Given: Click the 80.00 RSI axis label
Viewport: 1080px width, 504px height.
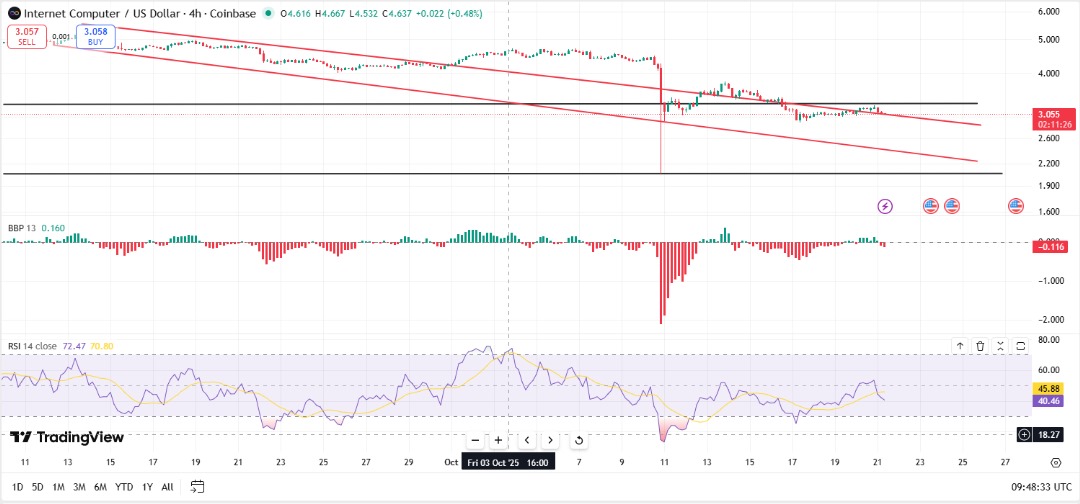Looking at the screenshot, I should pos(1048,339).
